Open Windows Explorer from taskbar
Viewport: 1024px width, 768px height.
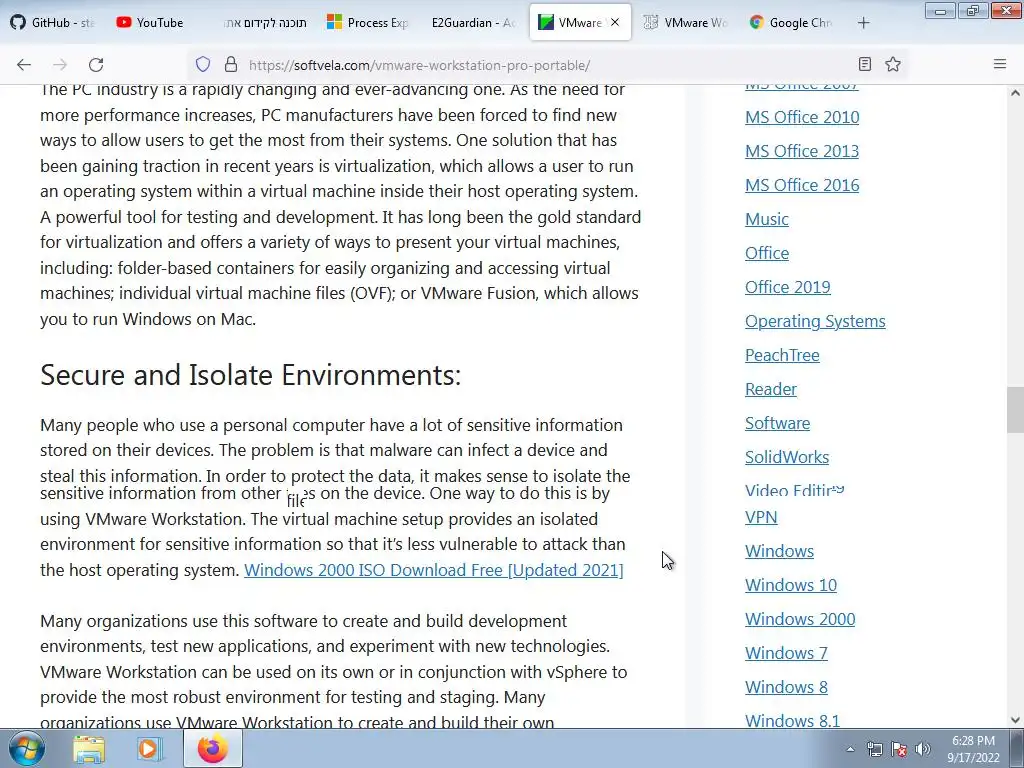[x=89, y=749]
